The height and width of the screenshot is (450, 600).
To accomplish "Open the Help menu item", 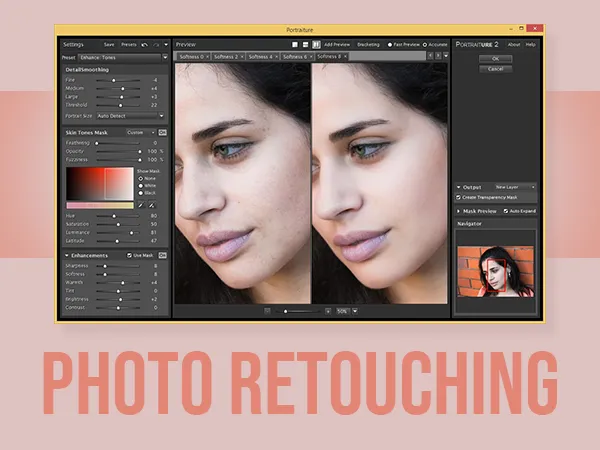I will 530,45.
